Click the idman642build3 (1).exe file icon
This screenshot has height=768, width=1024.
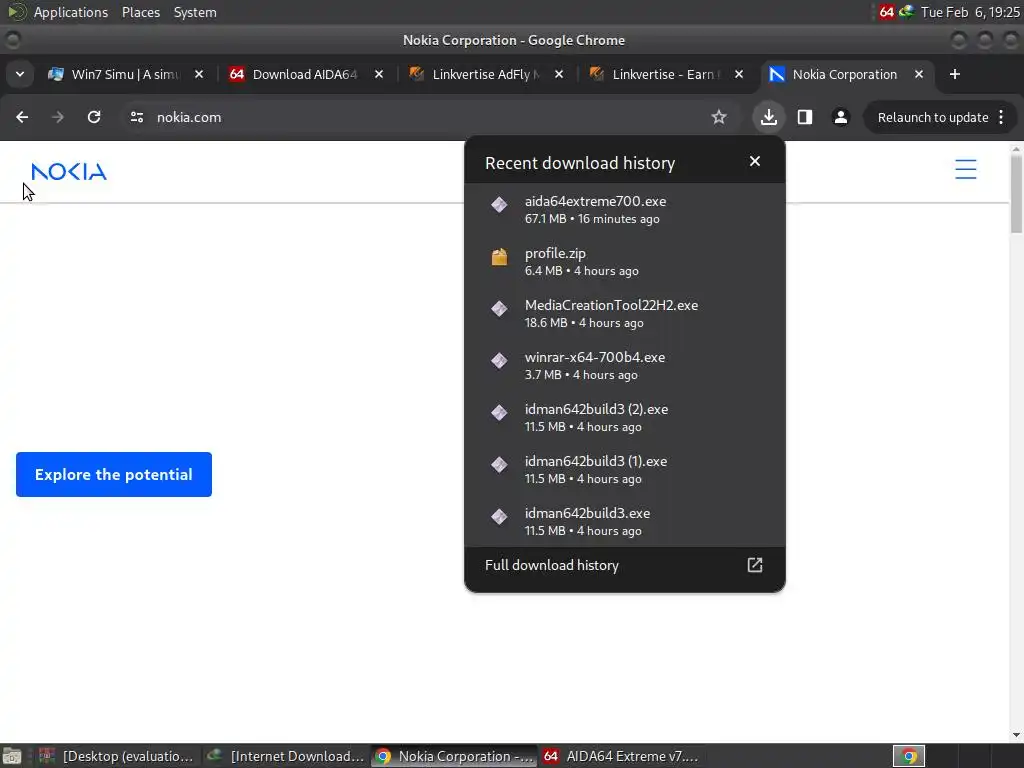click(500, 464)
